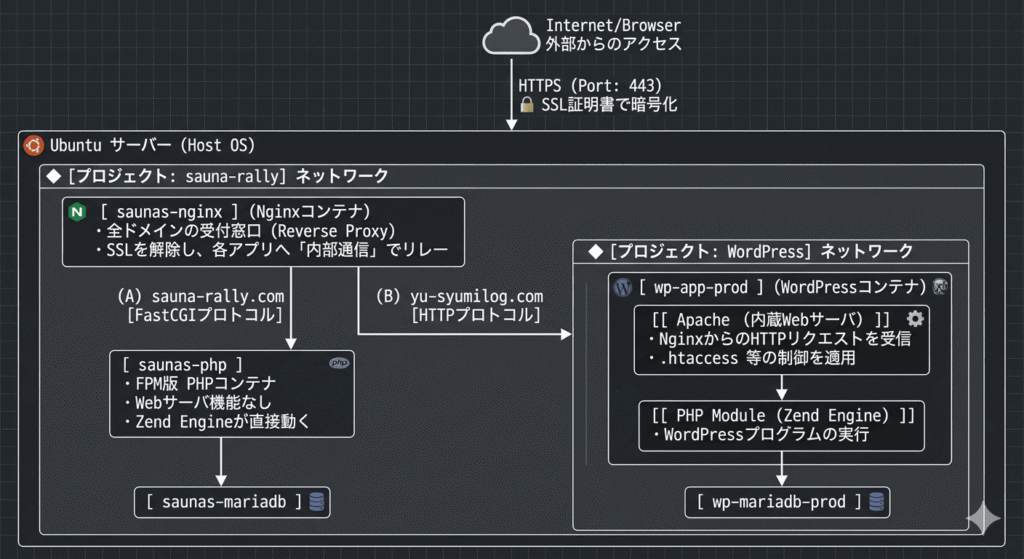
Task: Click the PHP logo in saunas-php box
Action: pyautogui.click(x=339, y=364)
